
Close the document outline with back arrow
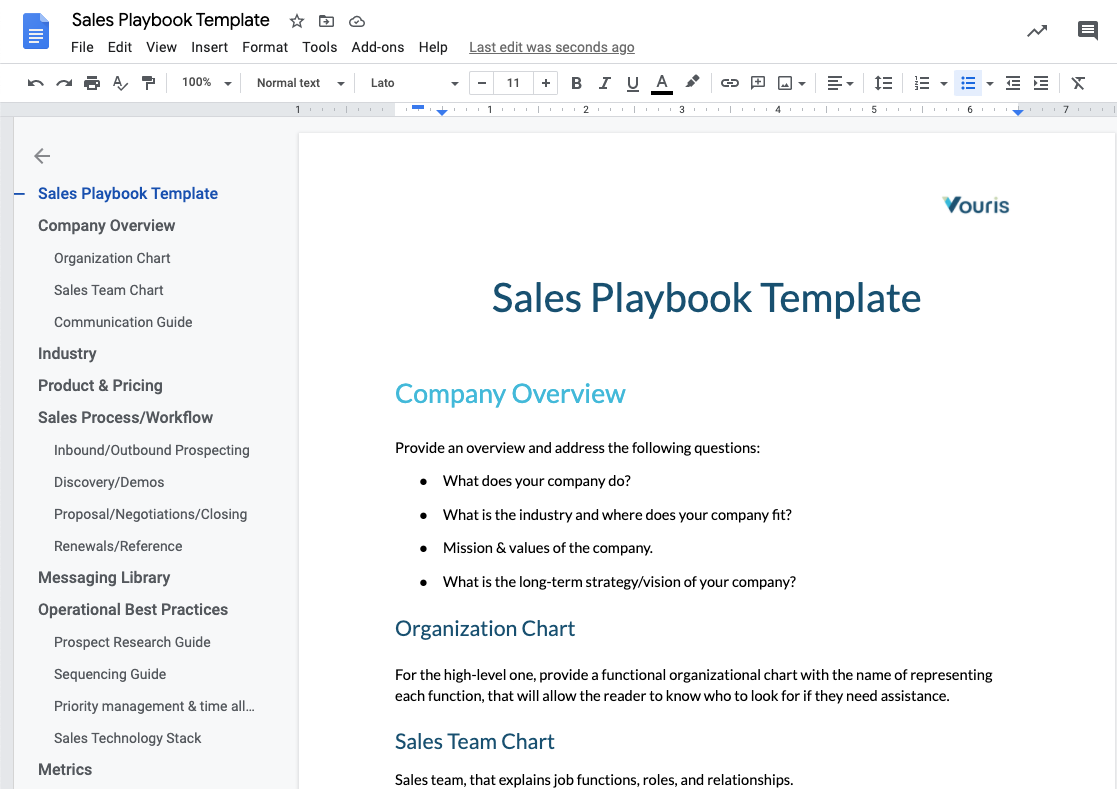42,156
